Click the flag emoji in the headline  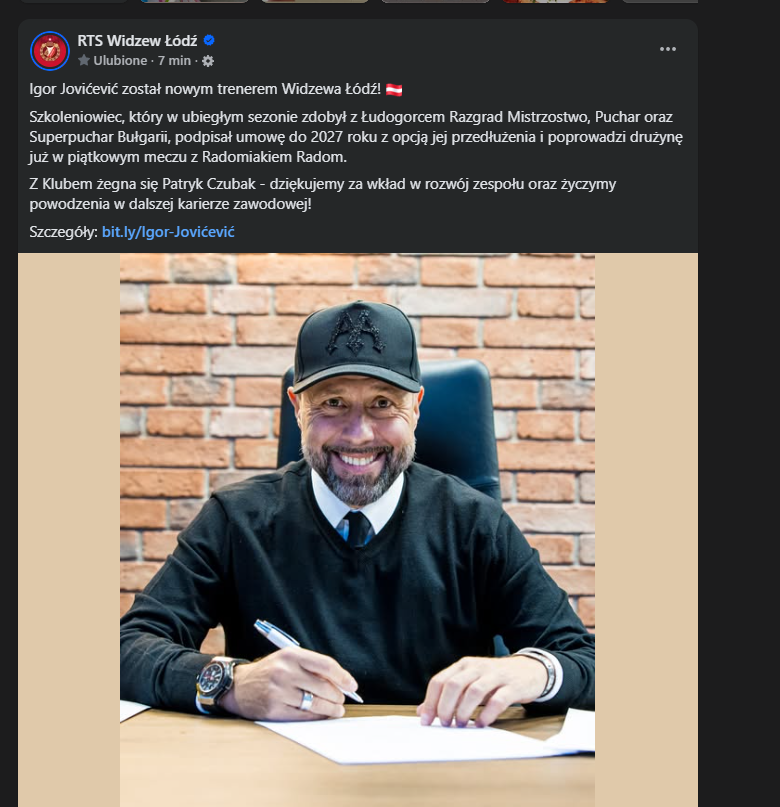(x=393, y=90)
